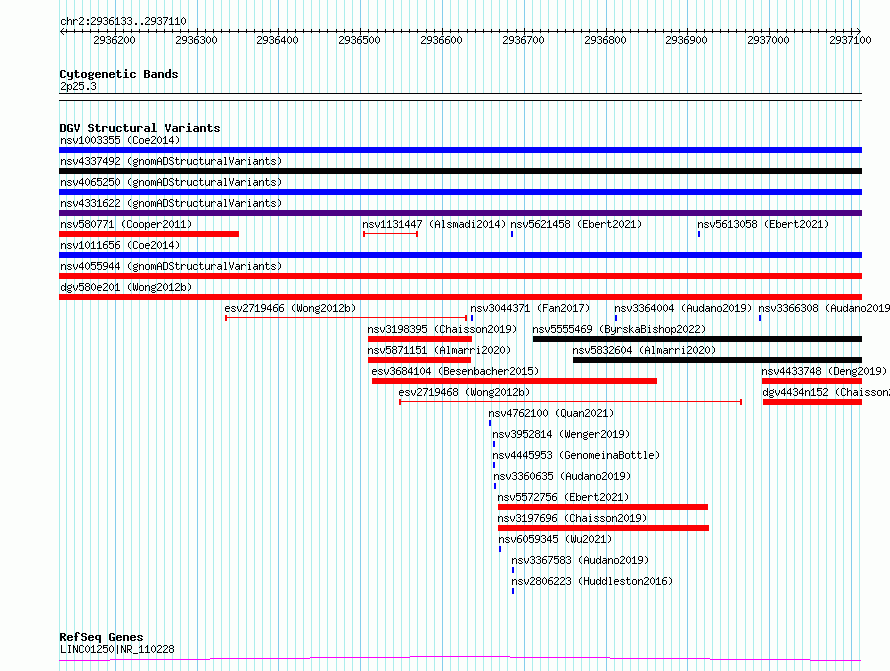Select variant nsv4433748 (Deng2019) label
Viewport: 890px width, 671px height.
824,371
